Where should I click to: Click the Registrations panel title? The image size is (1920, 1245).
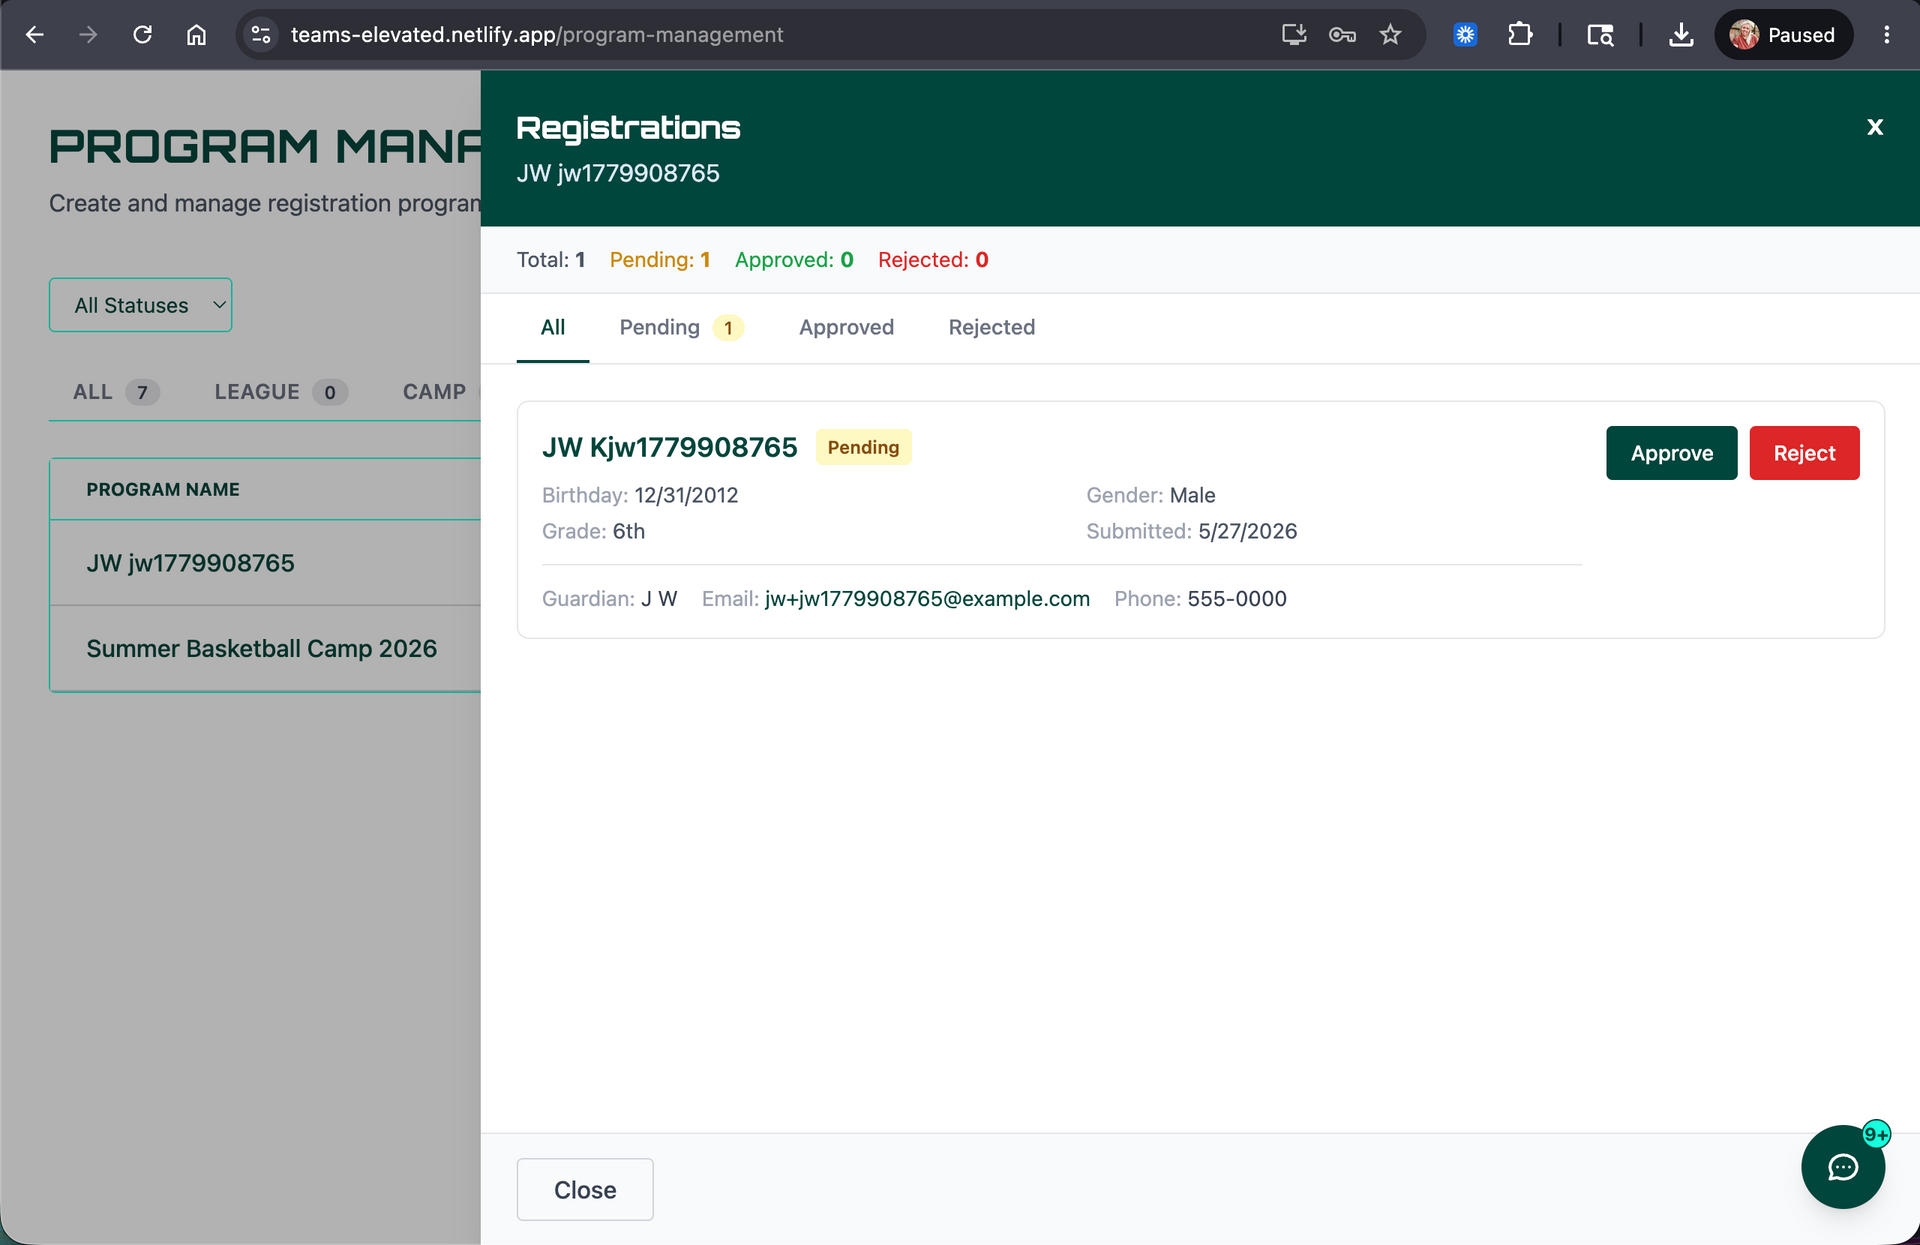[628, 128]
